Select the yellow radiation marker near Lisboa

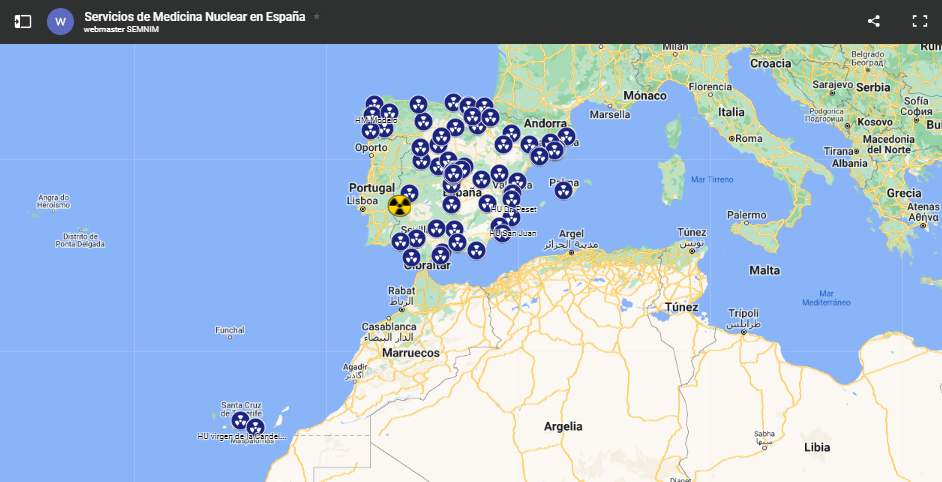pyautogui.click(x=399, y=206)
